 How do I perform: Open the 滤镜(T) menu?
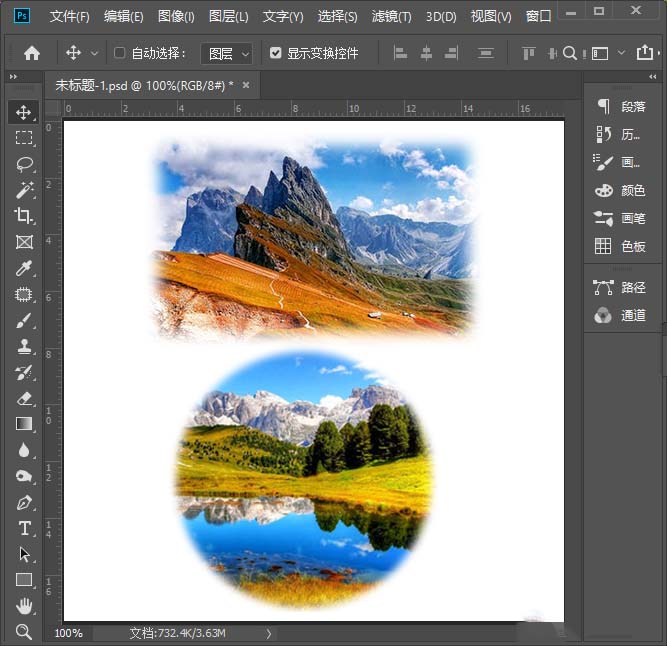point(391,17)
